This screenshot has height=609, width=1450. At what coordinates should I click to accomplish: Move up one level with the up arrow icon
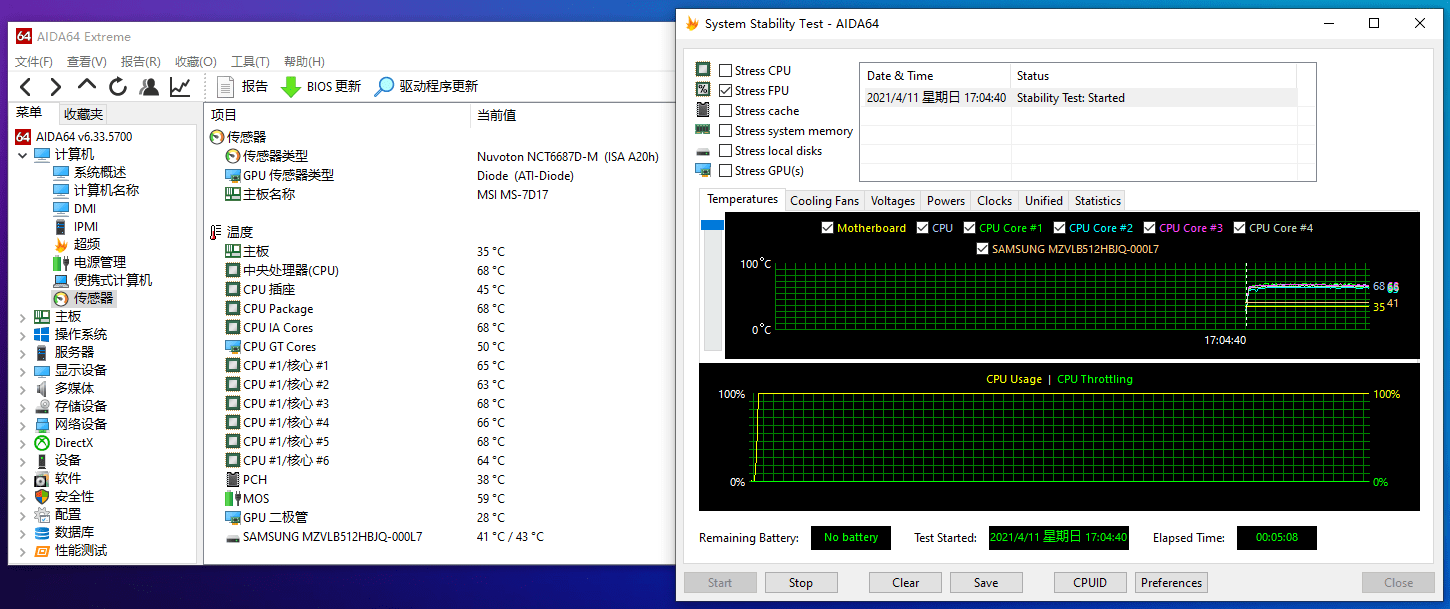tap(87, 87)
